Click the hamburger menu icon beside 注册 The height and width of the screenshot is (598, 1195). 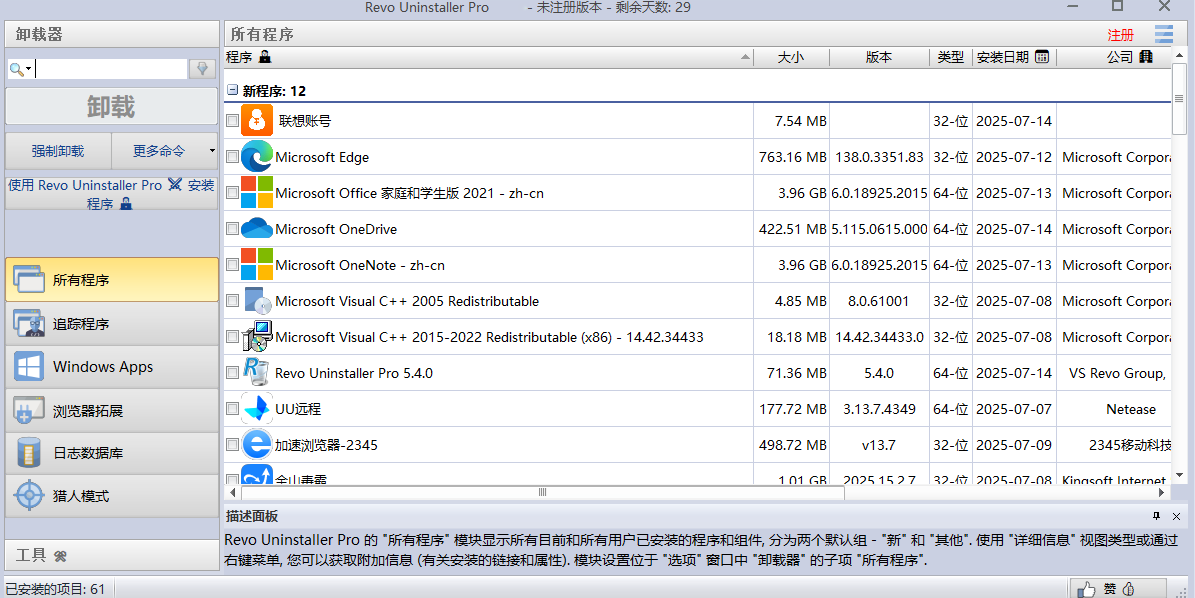click(x=1163, y=35)
